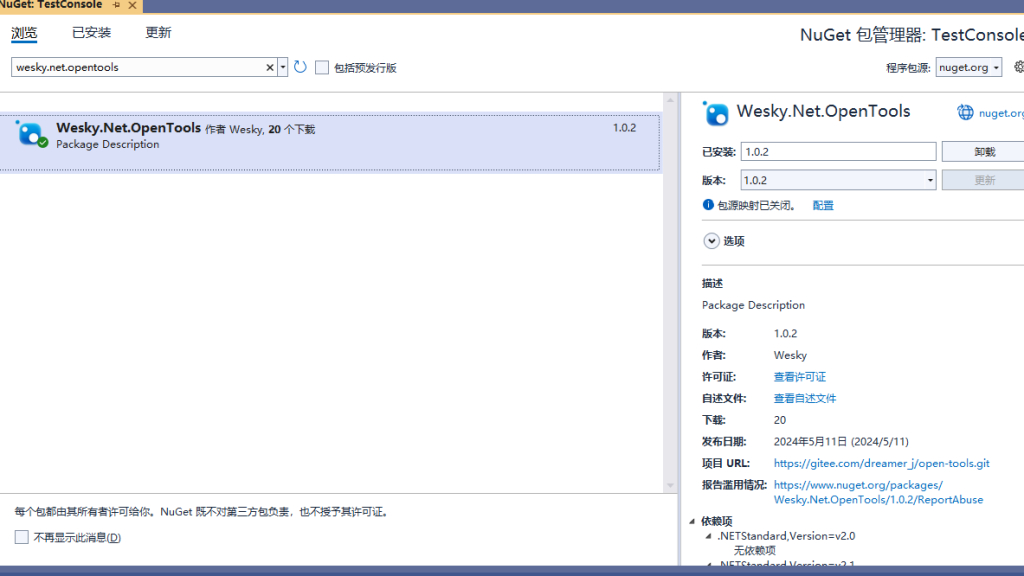The height and width of the screenshot is (576, 1024).
Task: Collapse the 选项 options section
Action: [711, 241]
